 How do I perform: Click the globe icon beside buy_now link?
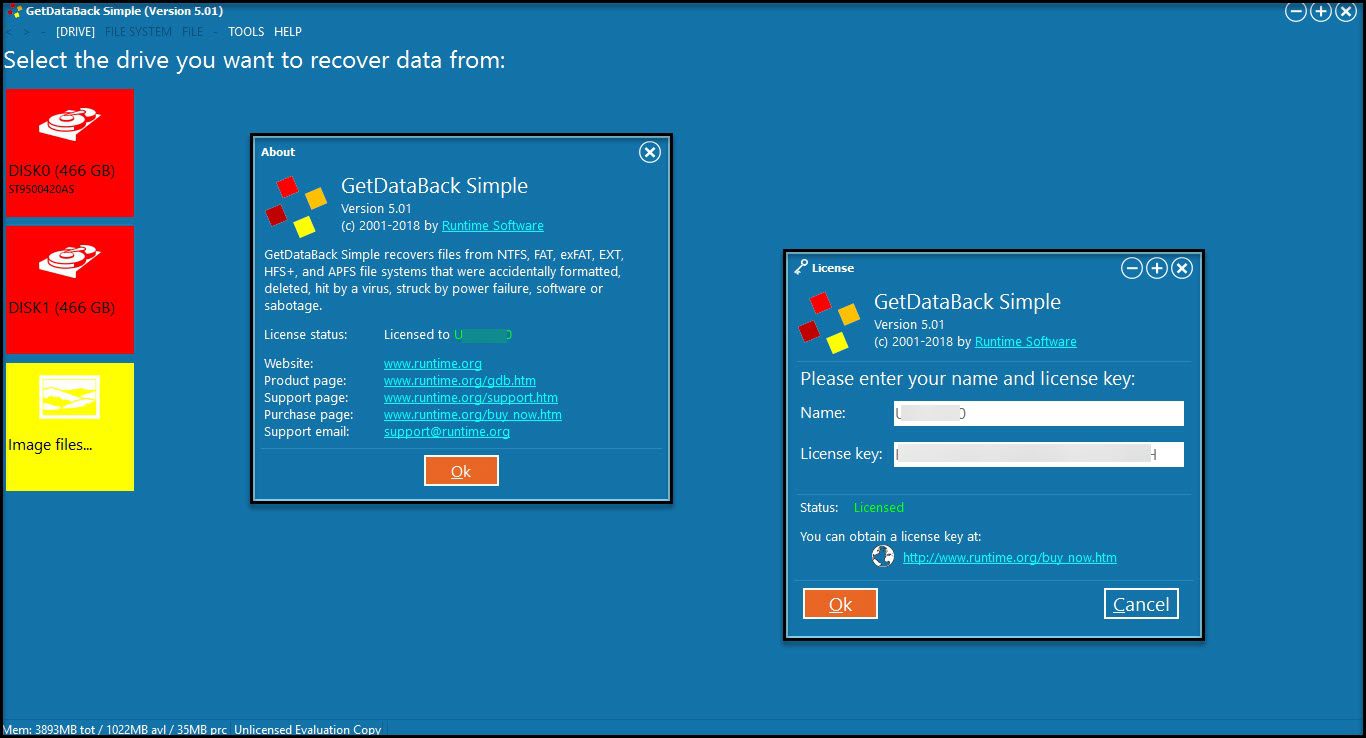click(883, 556)
